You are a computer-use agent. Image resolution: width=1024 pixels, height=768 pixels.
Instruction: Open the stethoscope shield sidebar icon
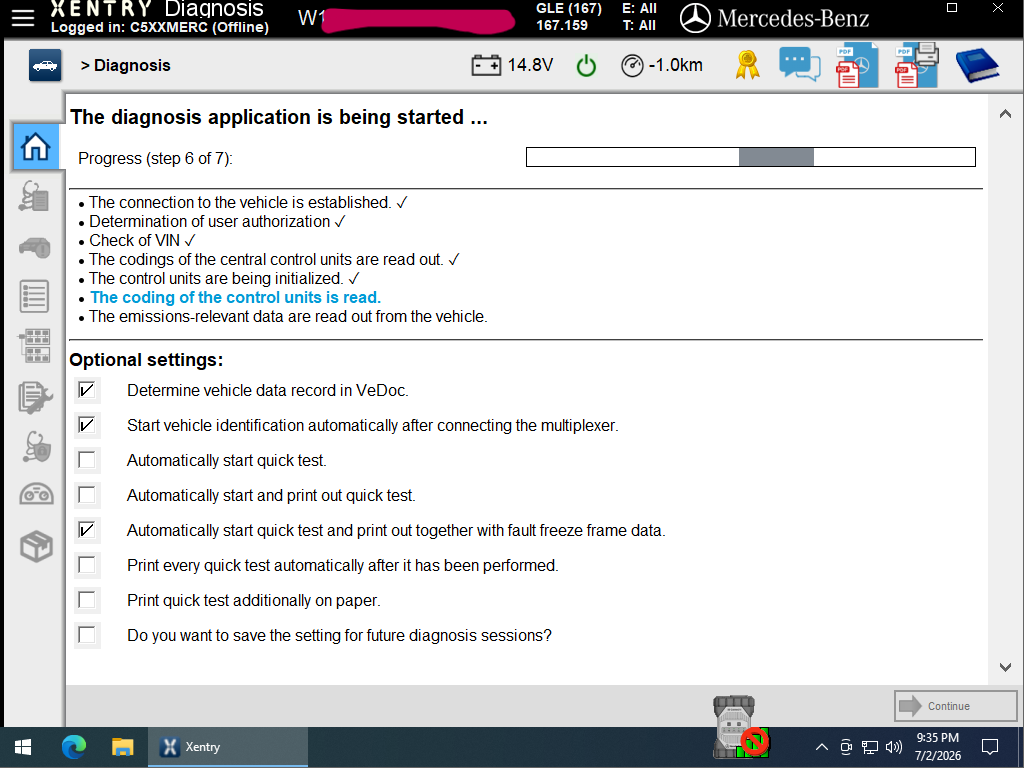[35, 447]
